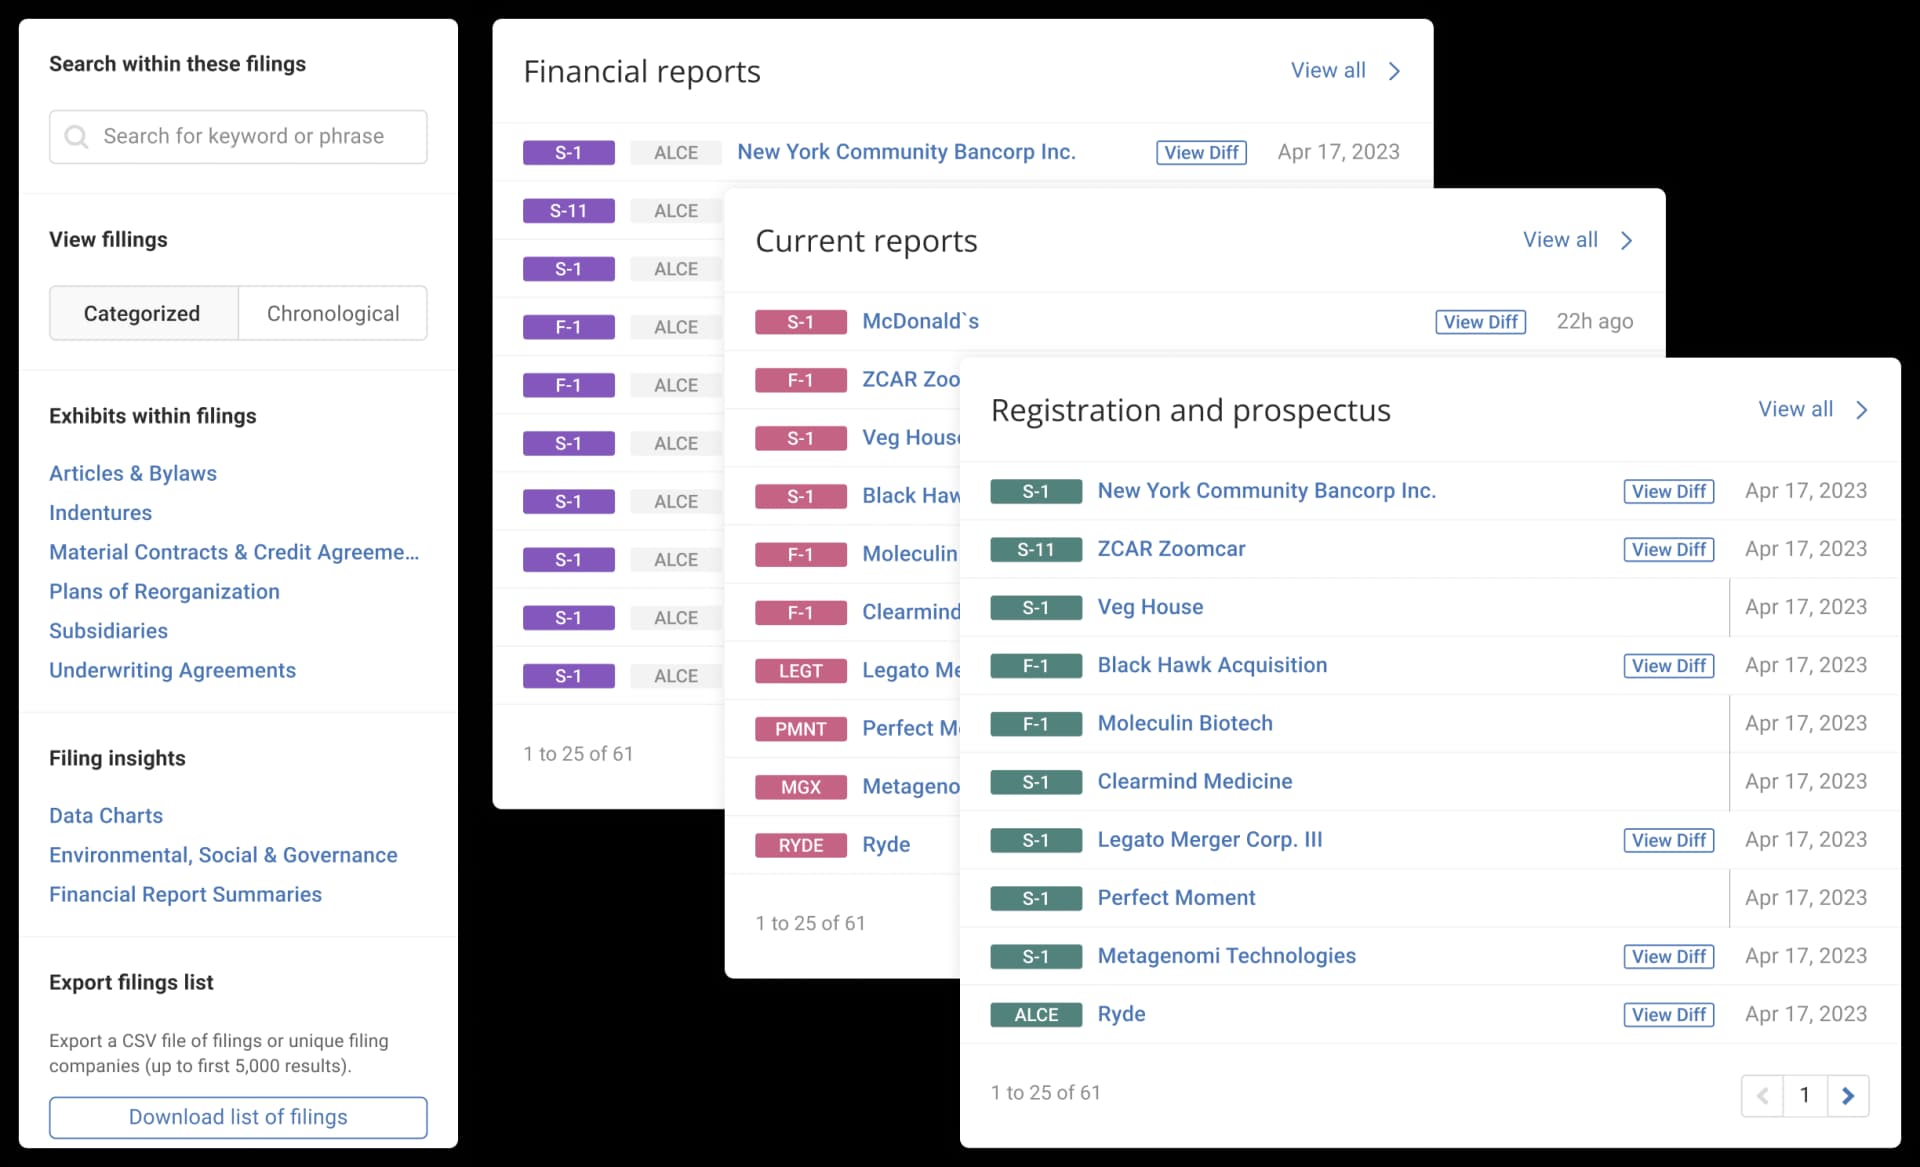
Task: Open Ryde in Registration panel
Action: click(1121, 1013)
